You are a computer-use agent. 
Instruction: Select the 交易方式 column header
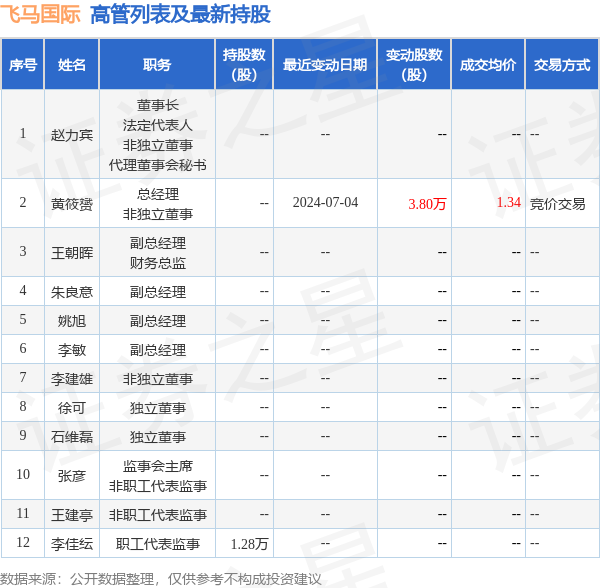562,64
